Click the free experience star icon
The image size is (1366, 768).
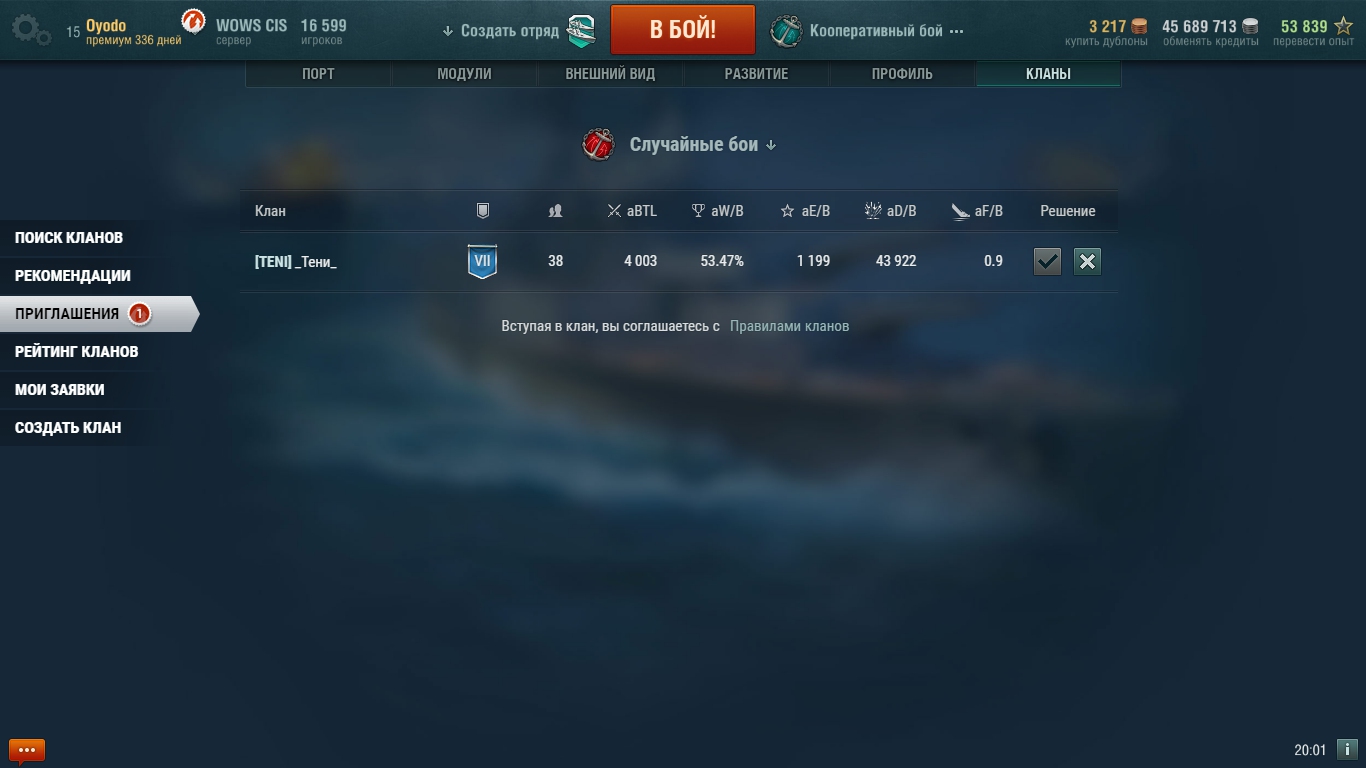[1344, 27]
